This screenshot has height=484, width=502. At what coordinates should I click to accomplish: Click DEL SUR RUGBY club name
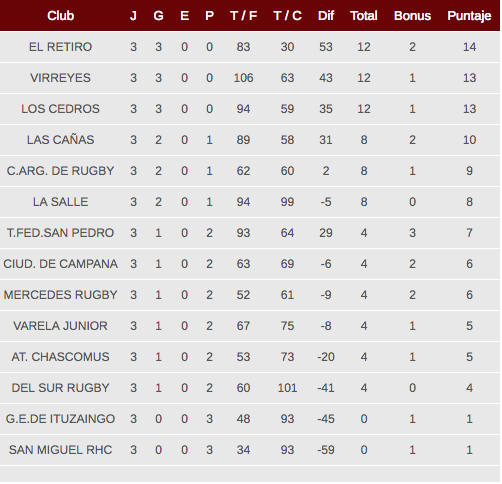point(60,388)
